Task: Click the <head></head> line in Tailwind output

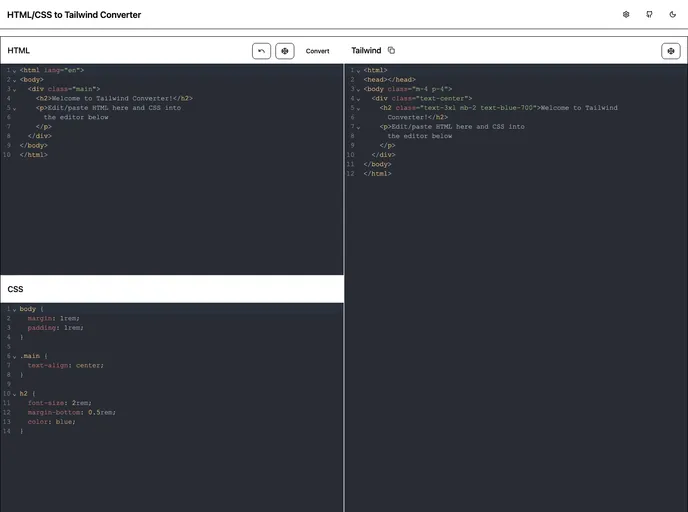Action: click(390, 79)
